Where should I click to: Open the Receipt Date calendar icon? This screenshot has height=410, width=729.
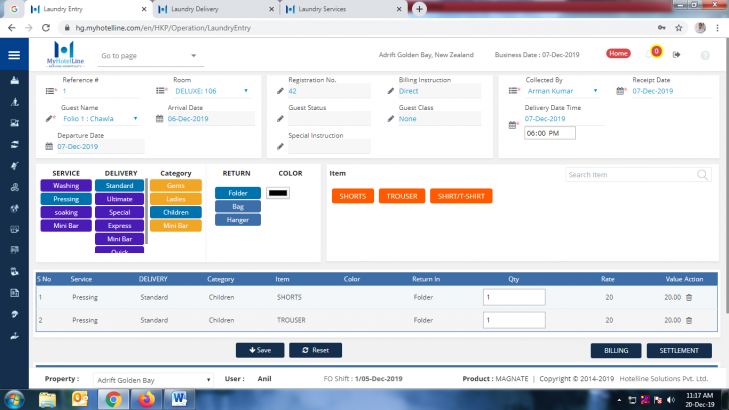click(624, 91)
